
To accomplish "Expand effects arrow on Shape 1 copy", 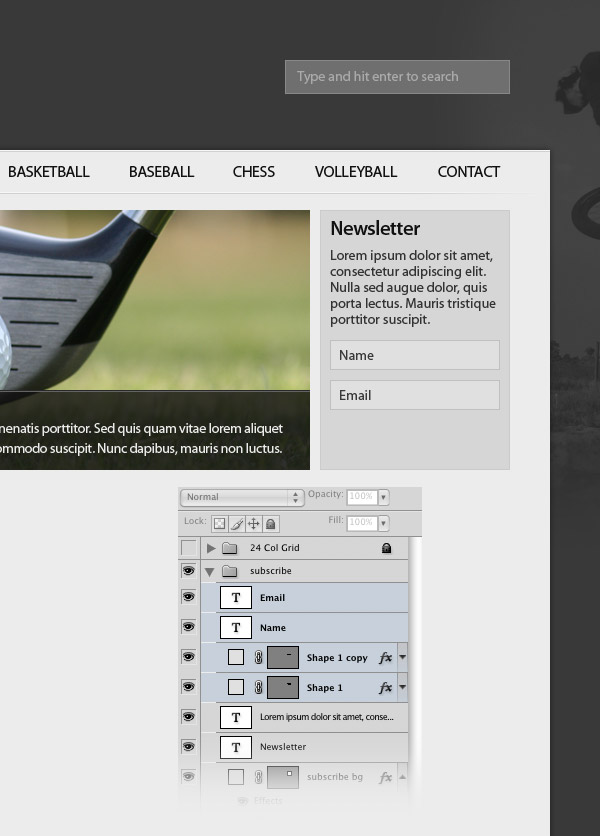I will [x=403, y=657].
